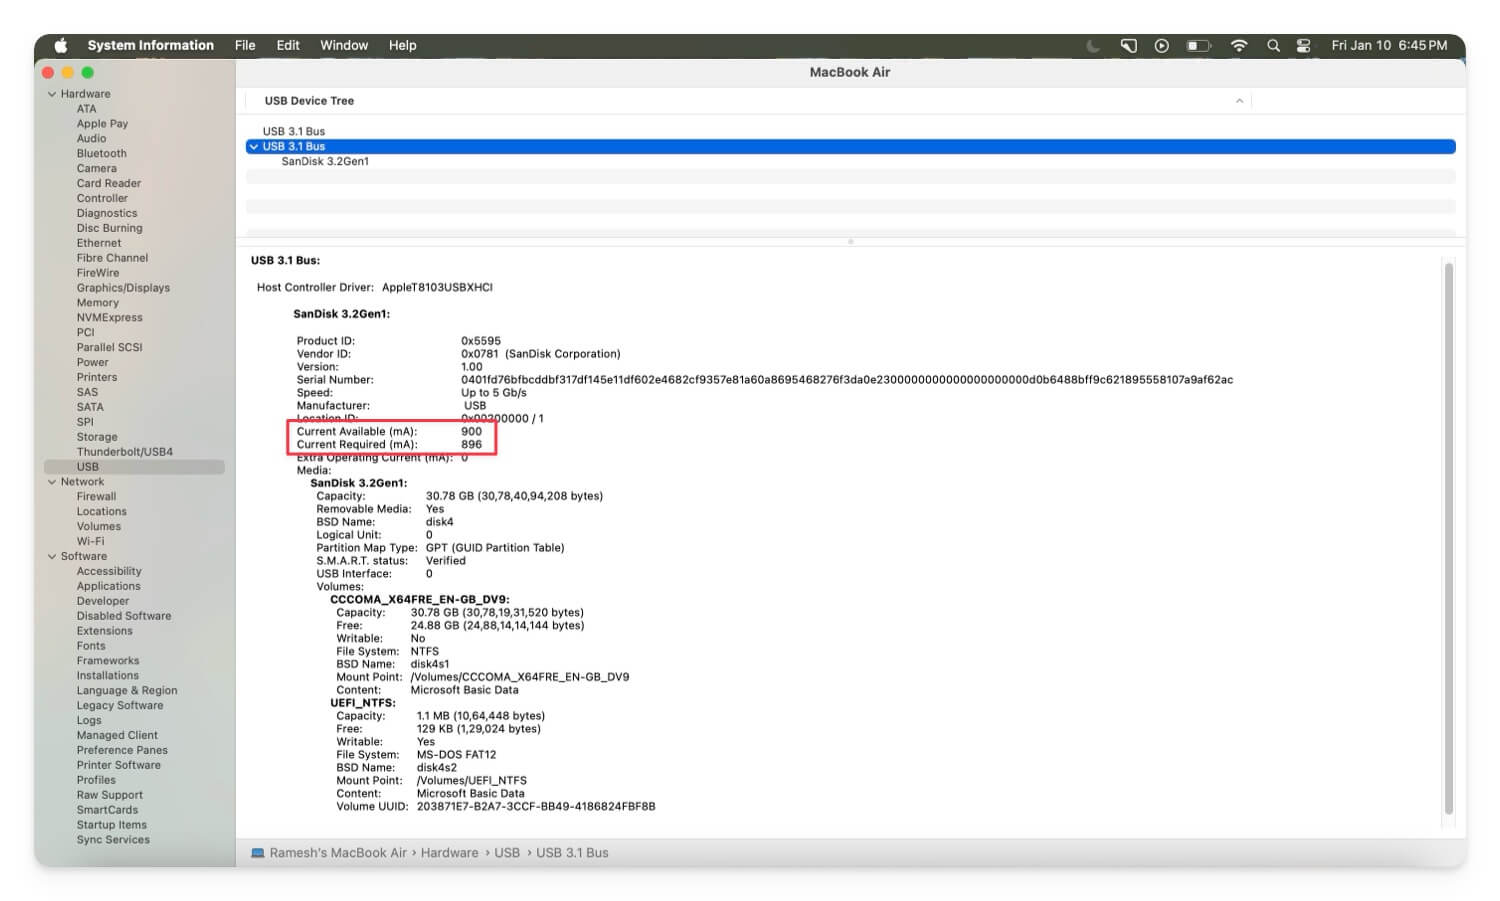Click the Wi-Fi status icon
The image size is (1500, 901).
click(x=1238, y=45)
